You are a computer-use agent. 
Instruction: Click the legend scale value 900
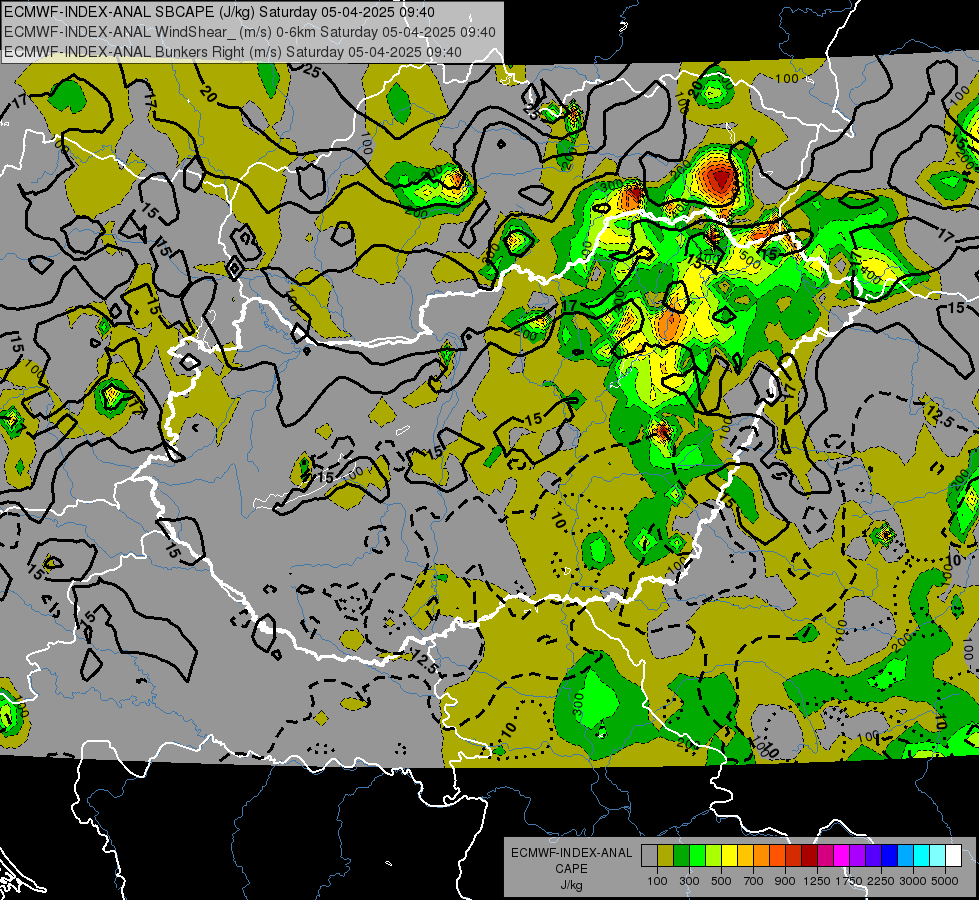click(x=785, y=881)
